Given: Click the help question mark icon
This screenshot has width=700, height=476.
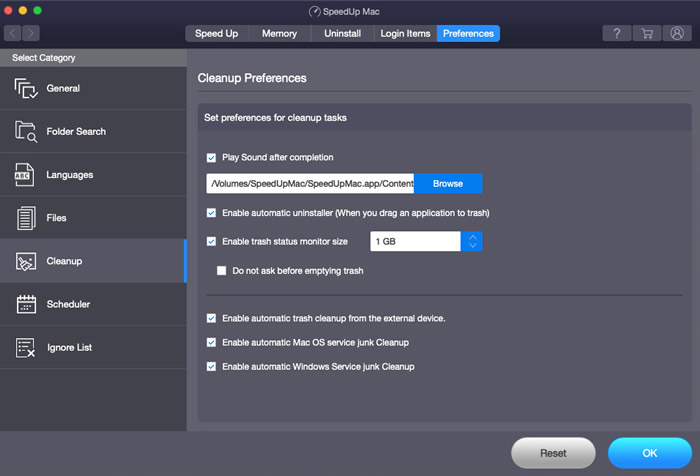Looking at the screenshot, I should [617, 33].
